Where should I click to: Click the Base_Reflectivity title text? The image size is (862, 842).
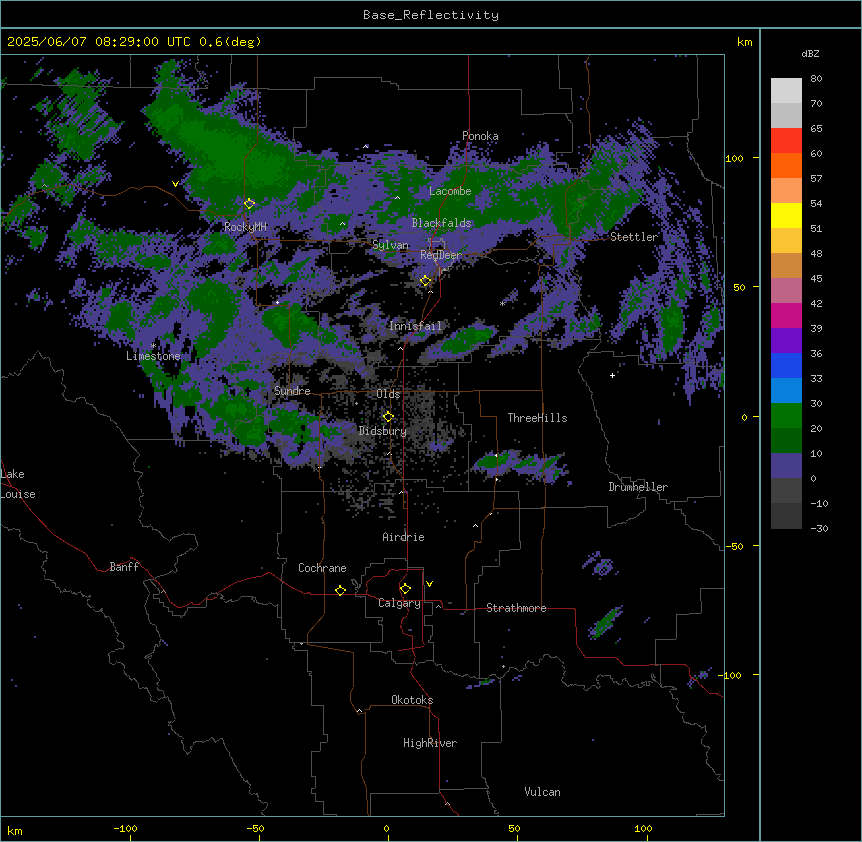431,15
